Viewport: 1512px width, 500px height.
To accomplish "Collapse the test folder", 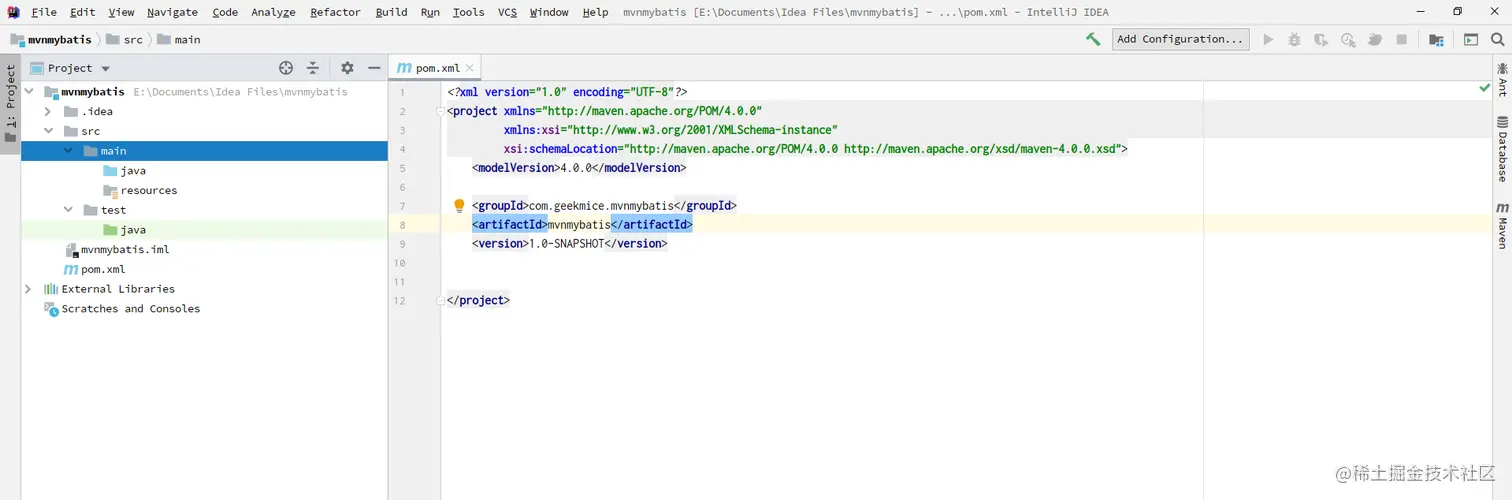I will point(68,210).
